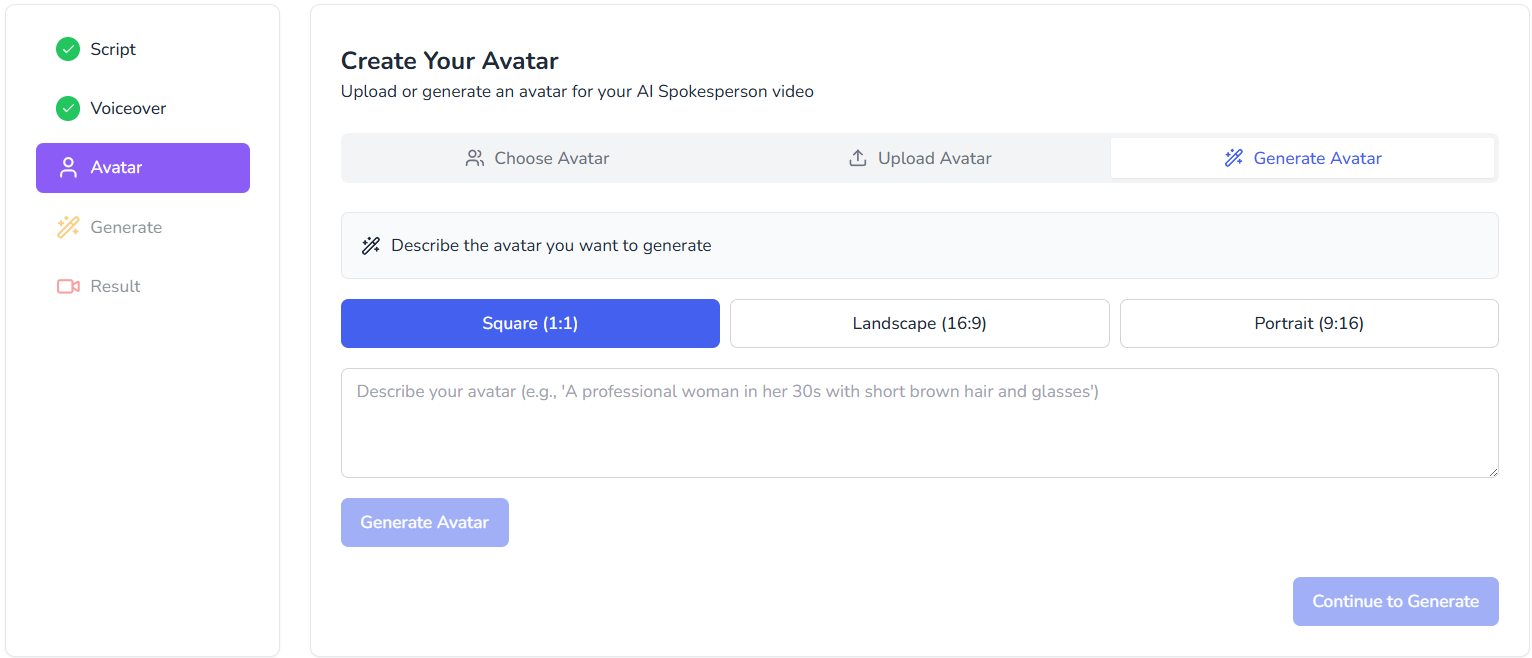Screen dimensions: 1532x658
Task: Switch to the Upload Avatar tab
Action: click(x=920, y=158)
